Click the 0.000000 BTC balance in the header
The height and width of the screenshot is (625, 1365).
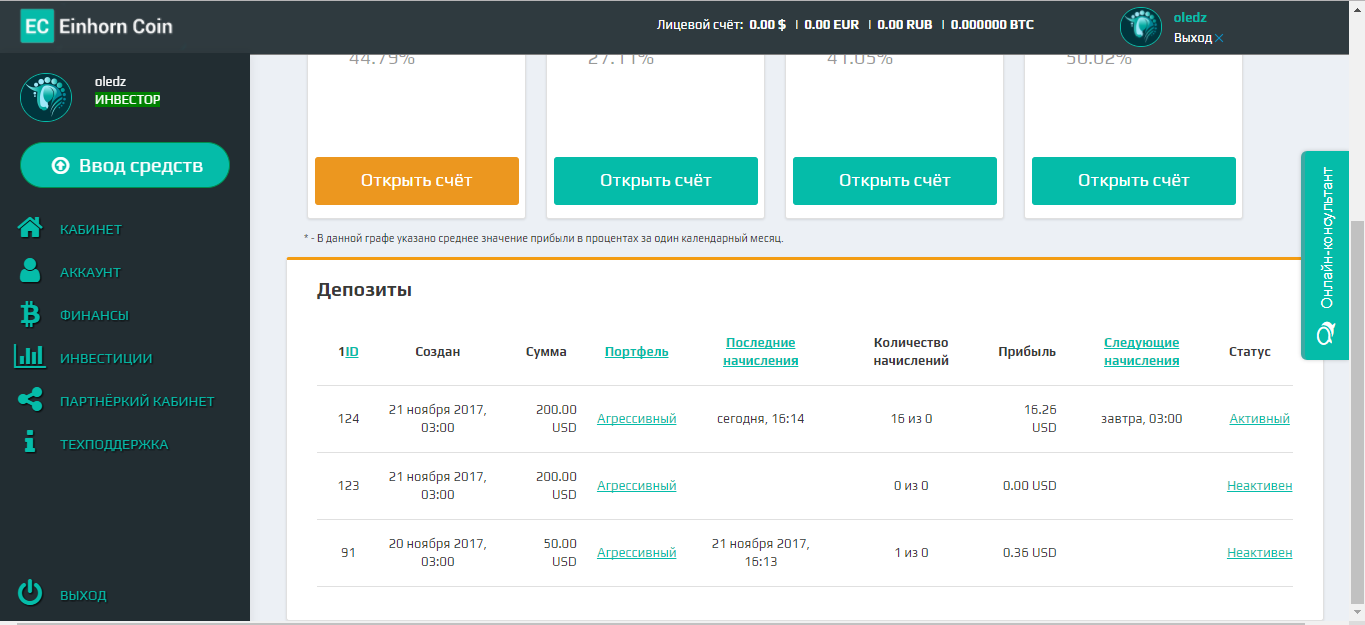click(992, 25)
